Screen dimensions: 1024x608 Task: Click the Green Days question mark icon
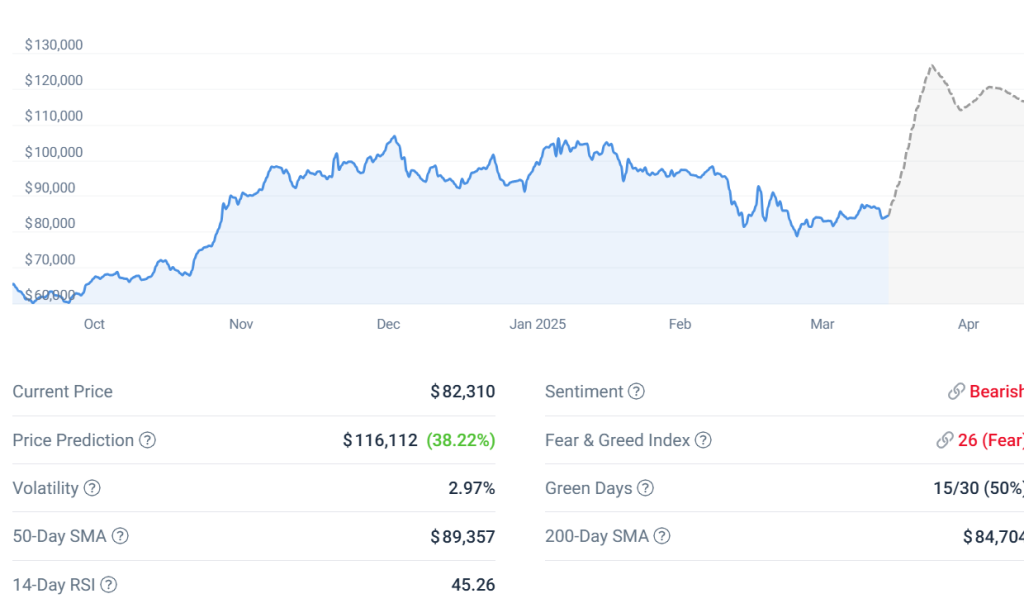[x=646, y=488]
